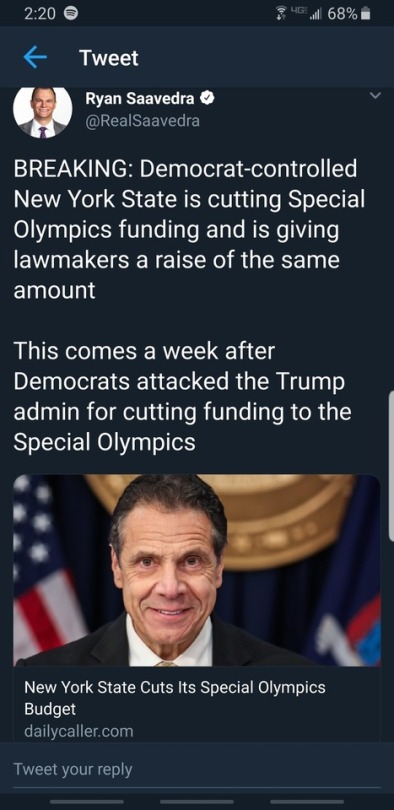Tap the battery icon in status bar

point(366,14)
